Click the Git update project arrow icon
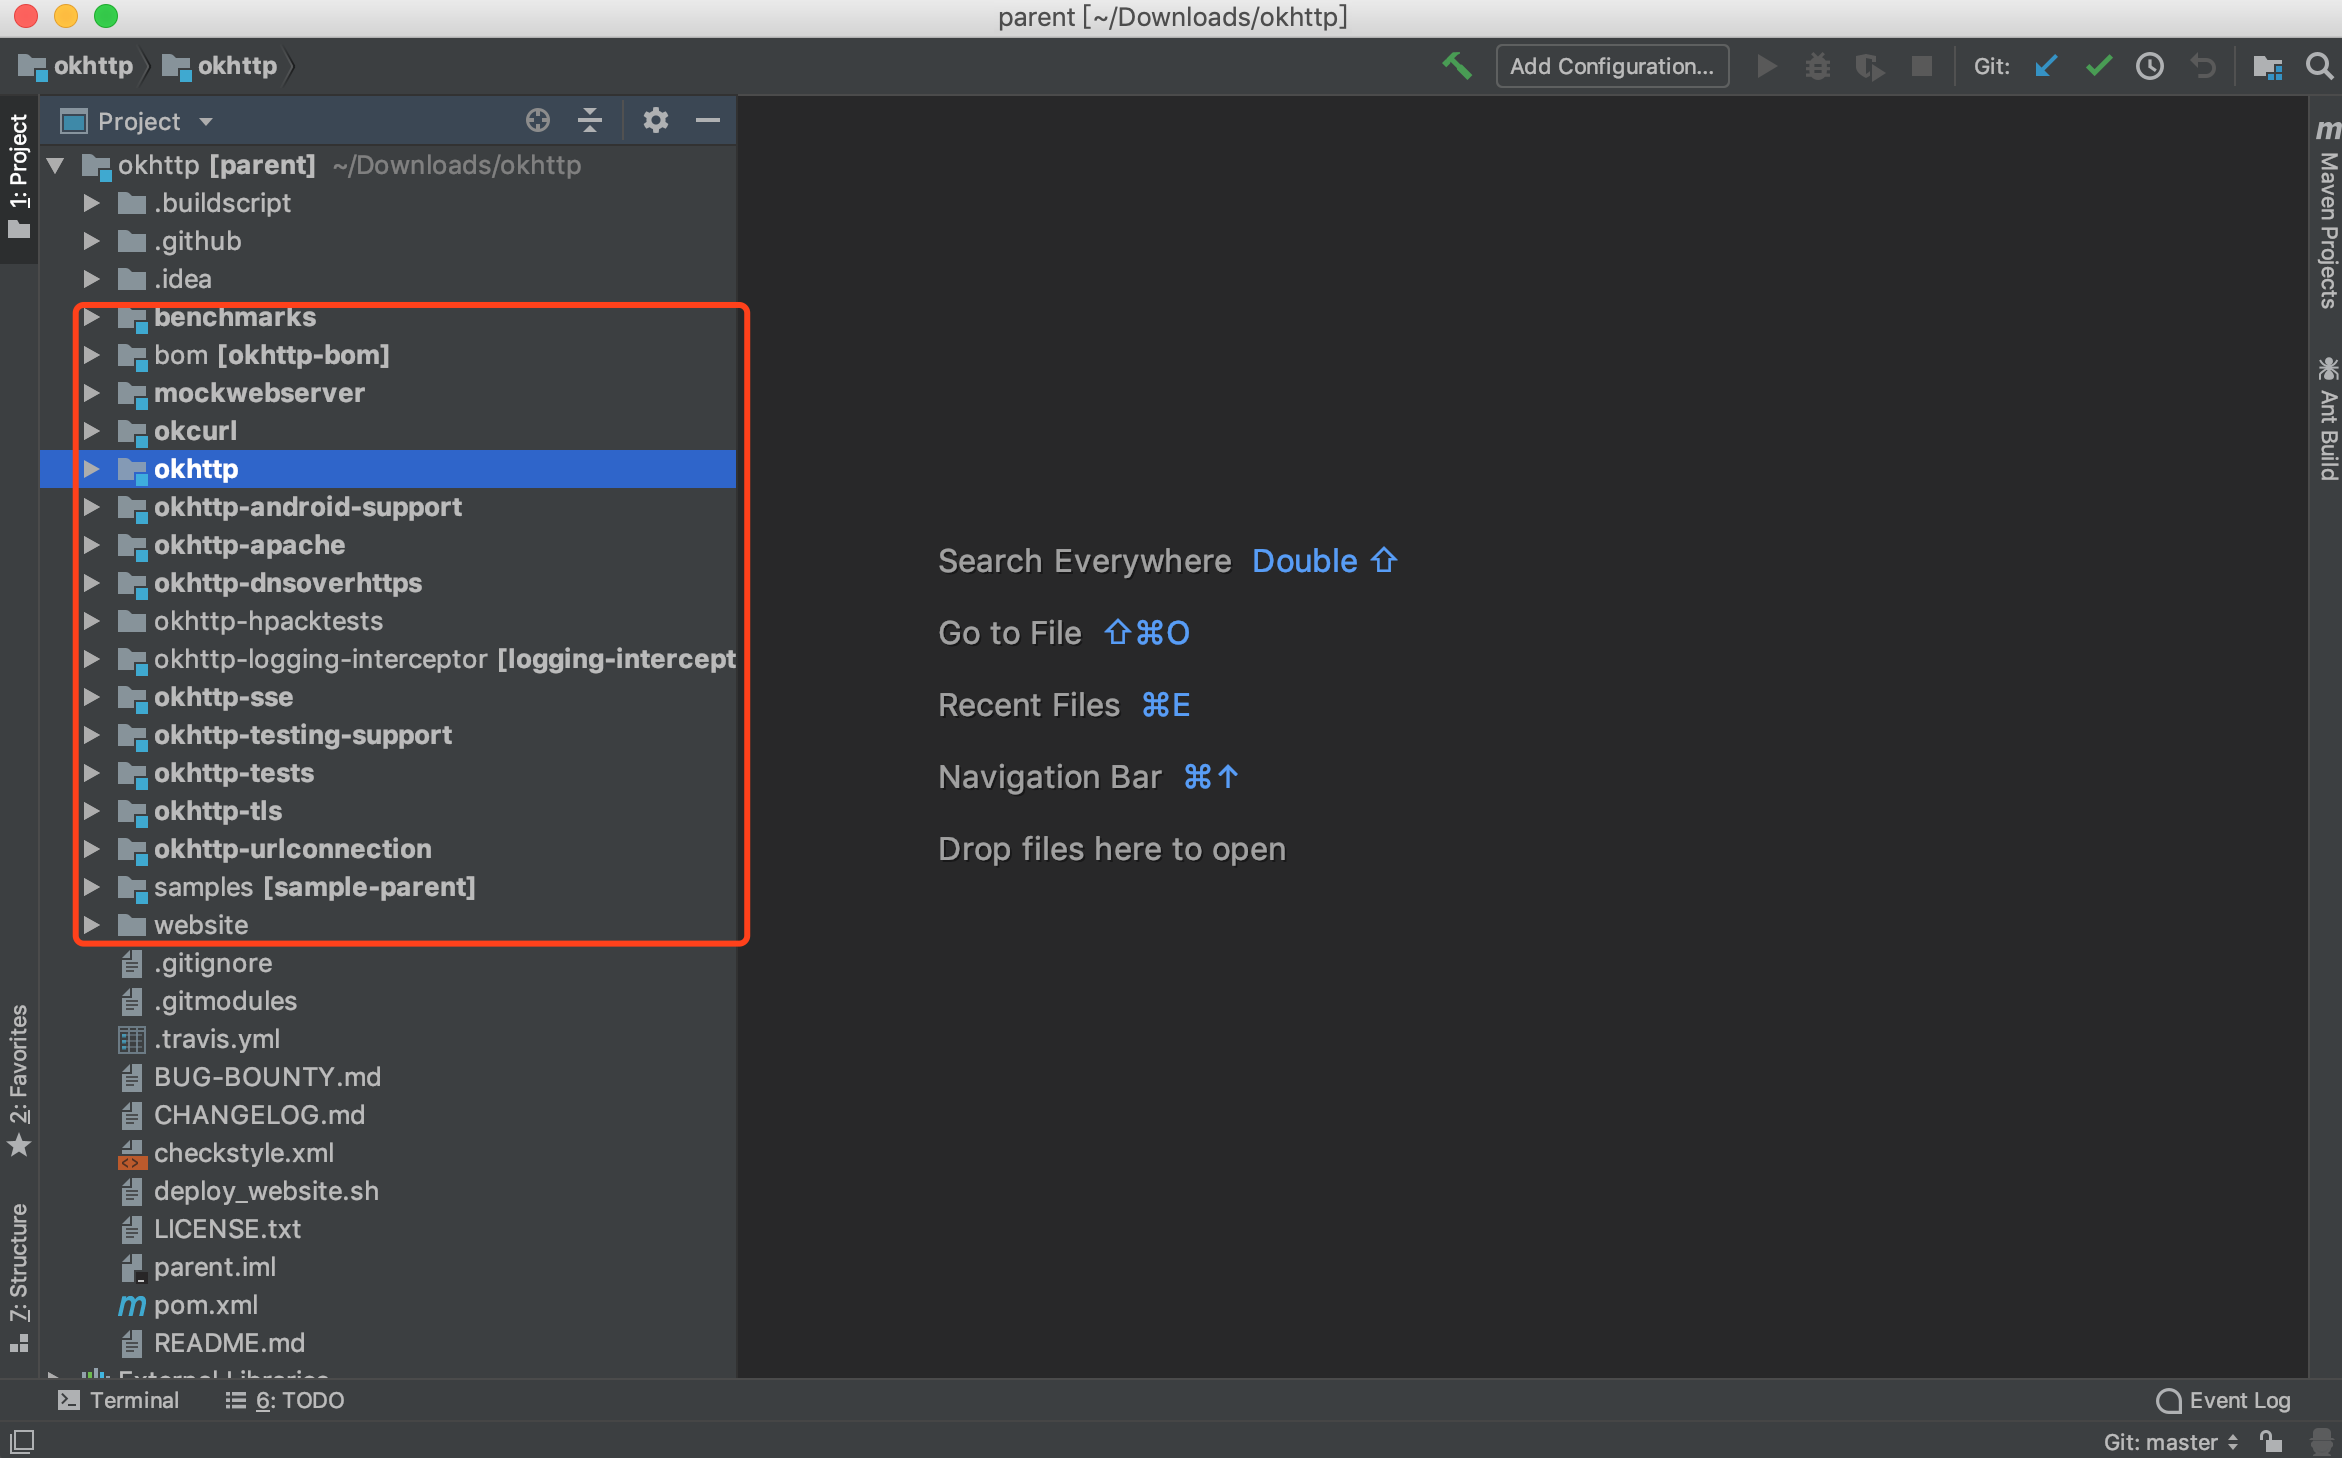 (2046, 66)
